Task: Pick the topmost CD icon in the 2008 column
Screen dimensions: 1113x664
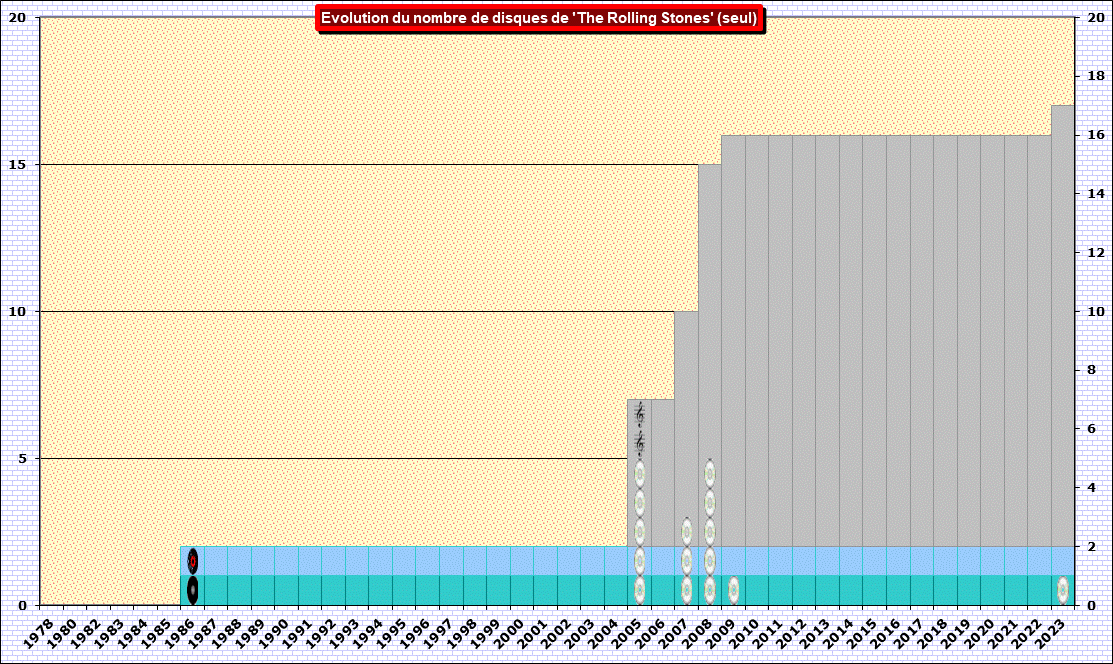Action: coord(710,473)
